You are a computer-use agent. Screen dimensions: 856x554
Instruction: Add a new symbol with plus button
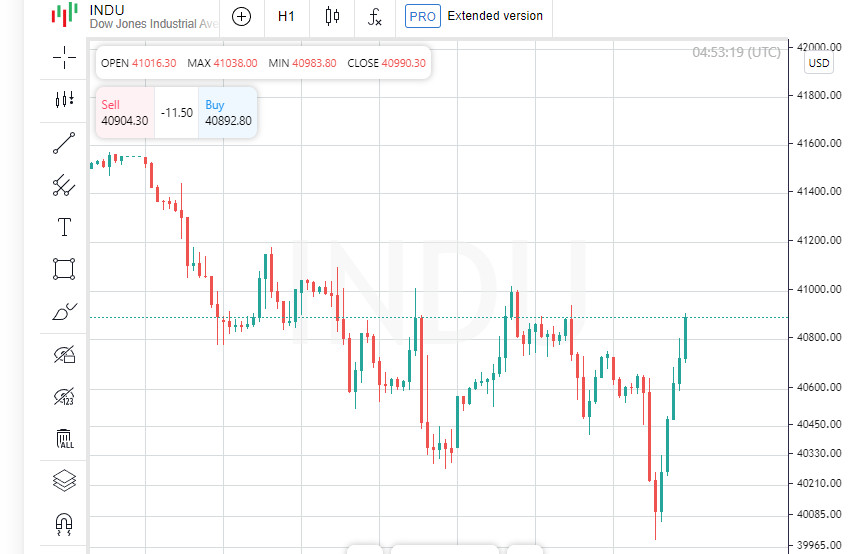241,16
